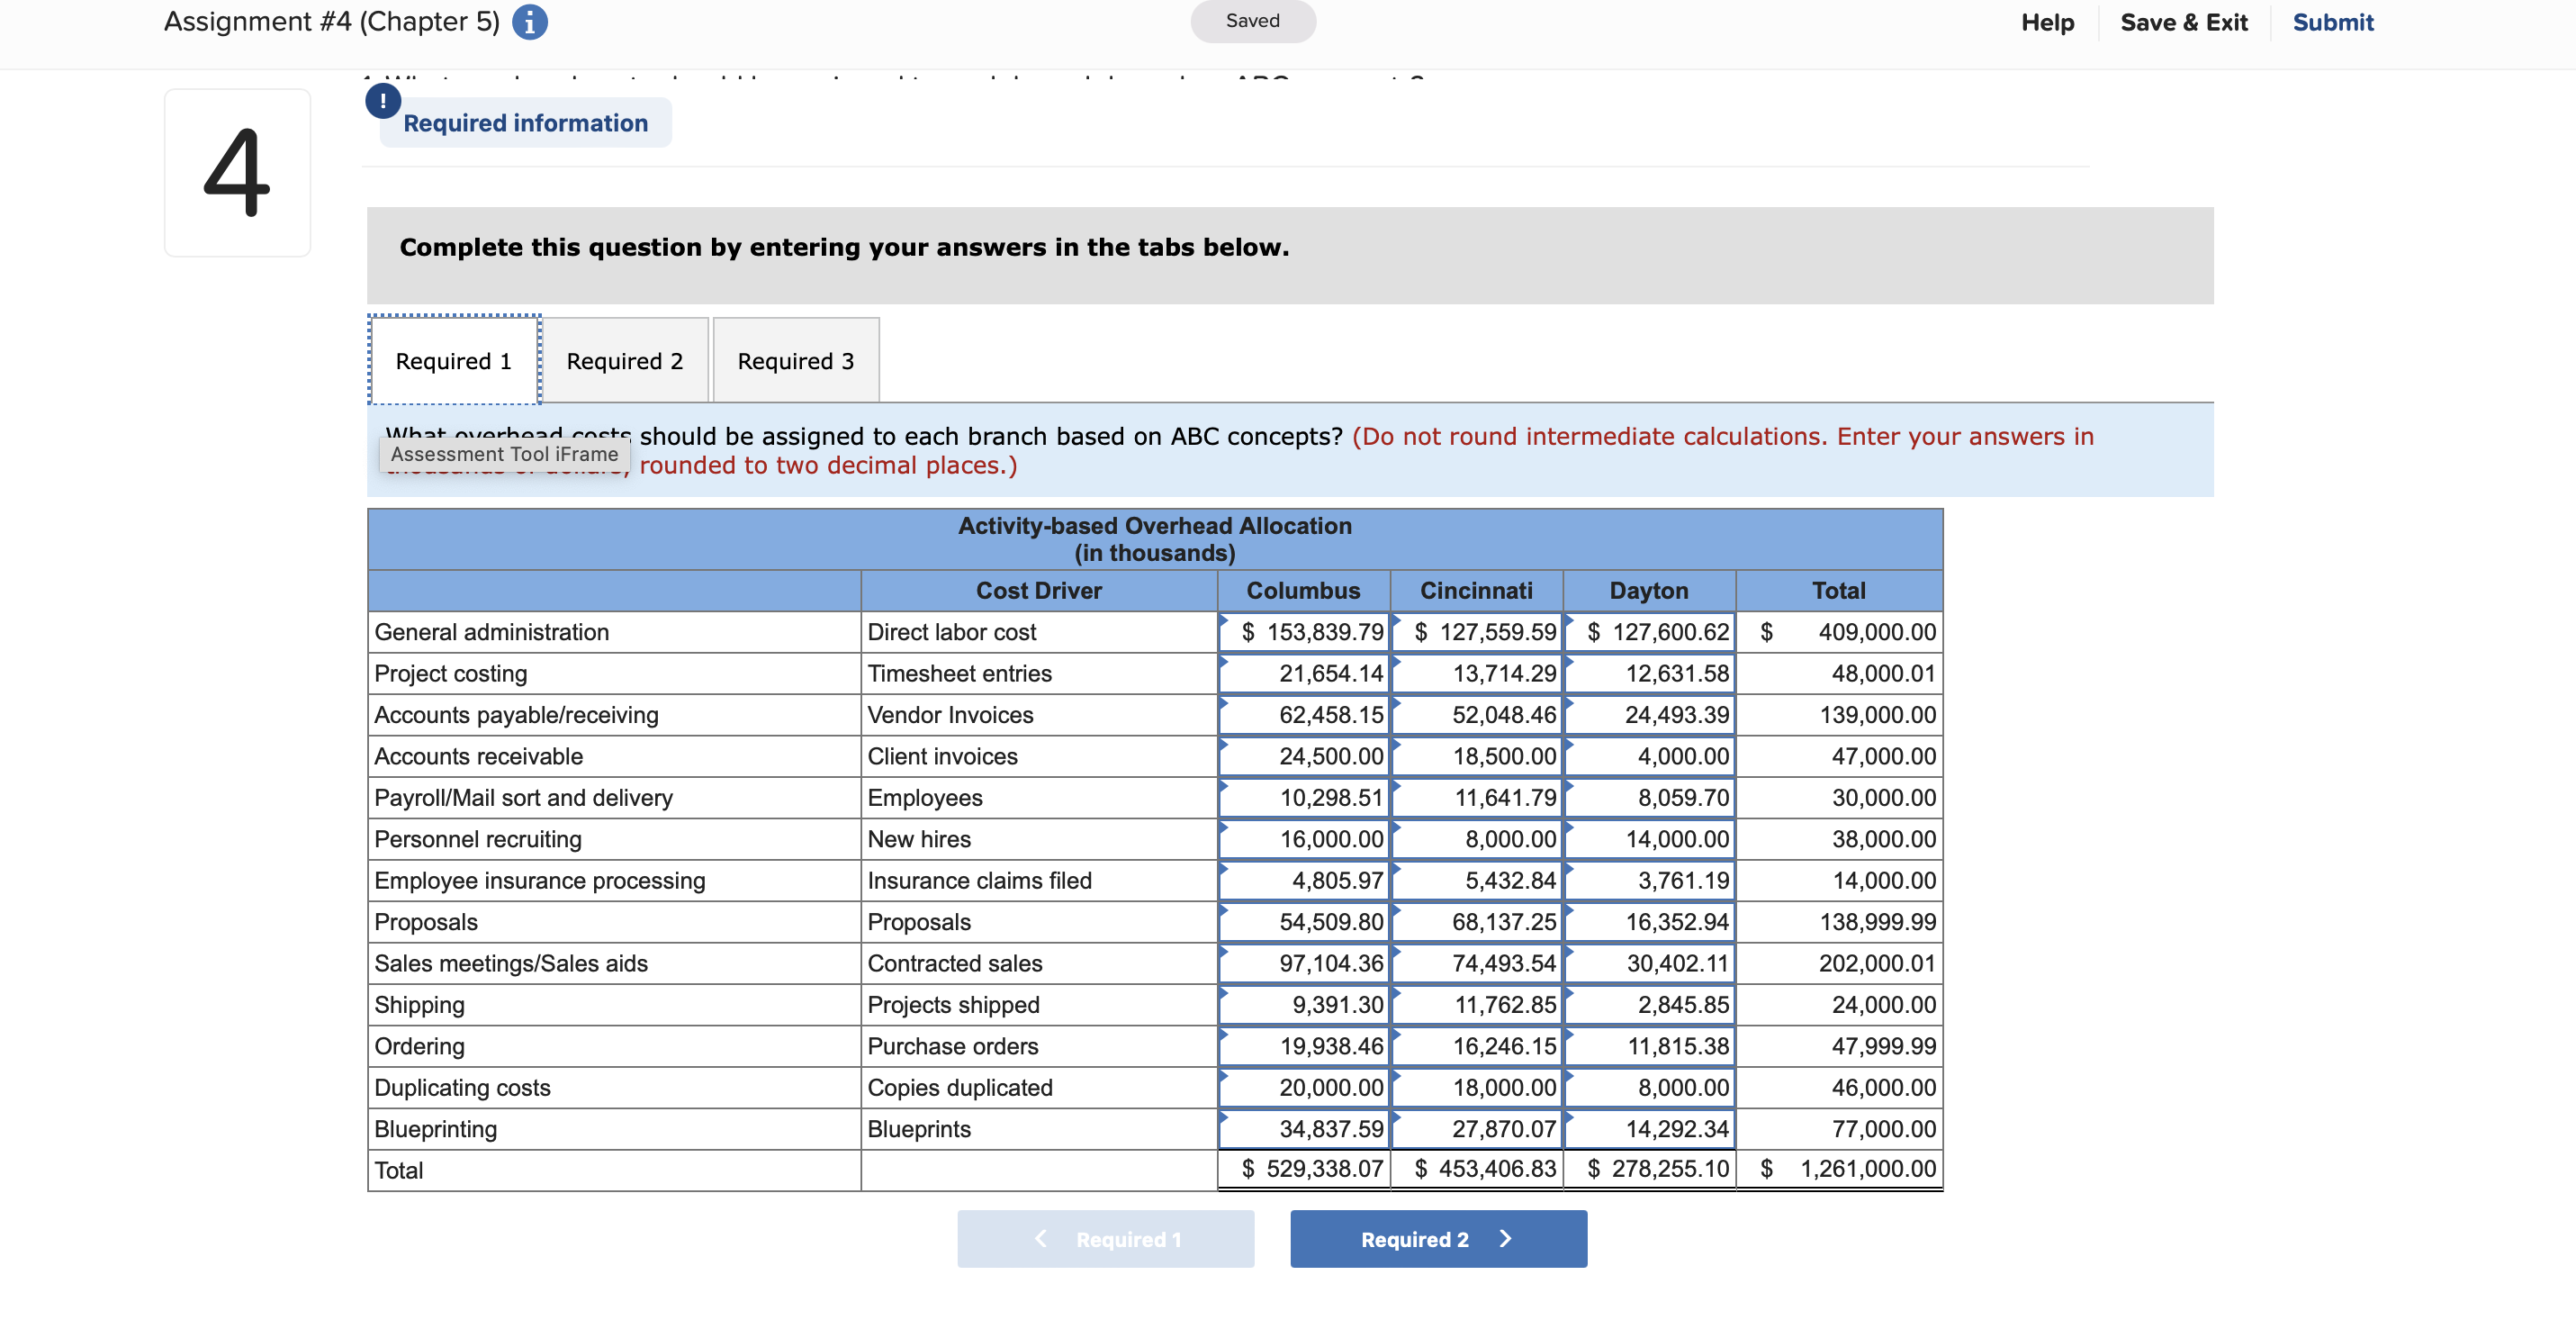Edit Columbus Personnel recruiting cell

[x=1304, y=839]
